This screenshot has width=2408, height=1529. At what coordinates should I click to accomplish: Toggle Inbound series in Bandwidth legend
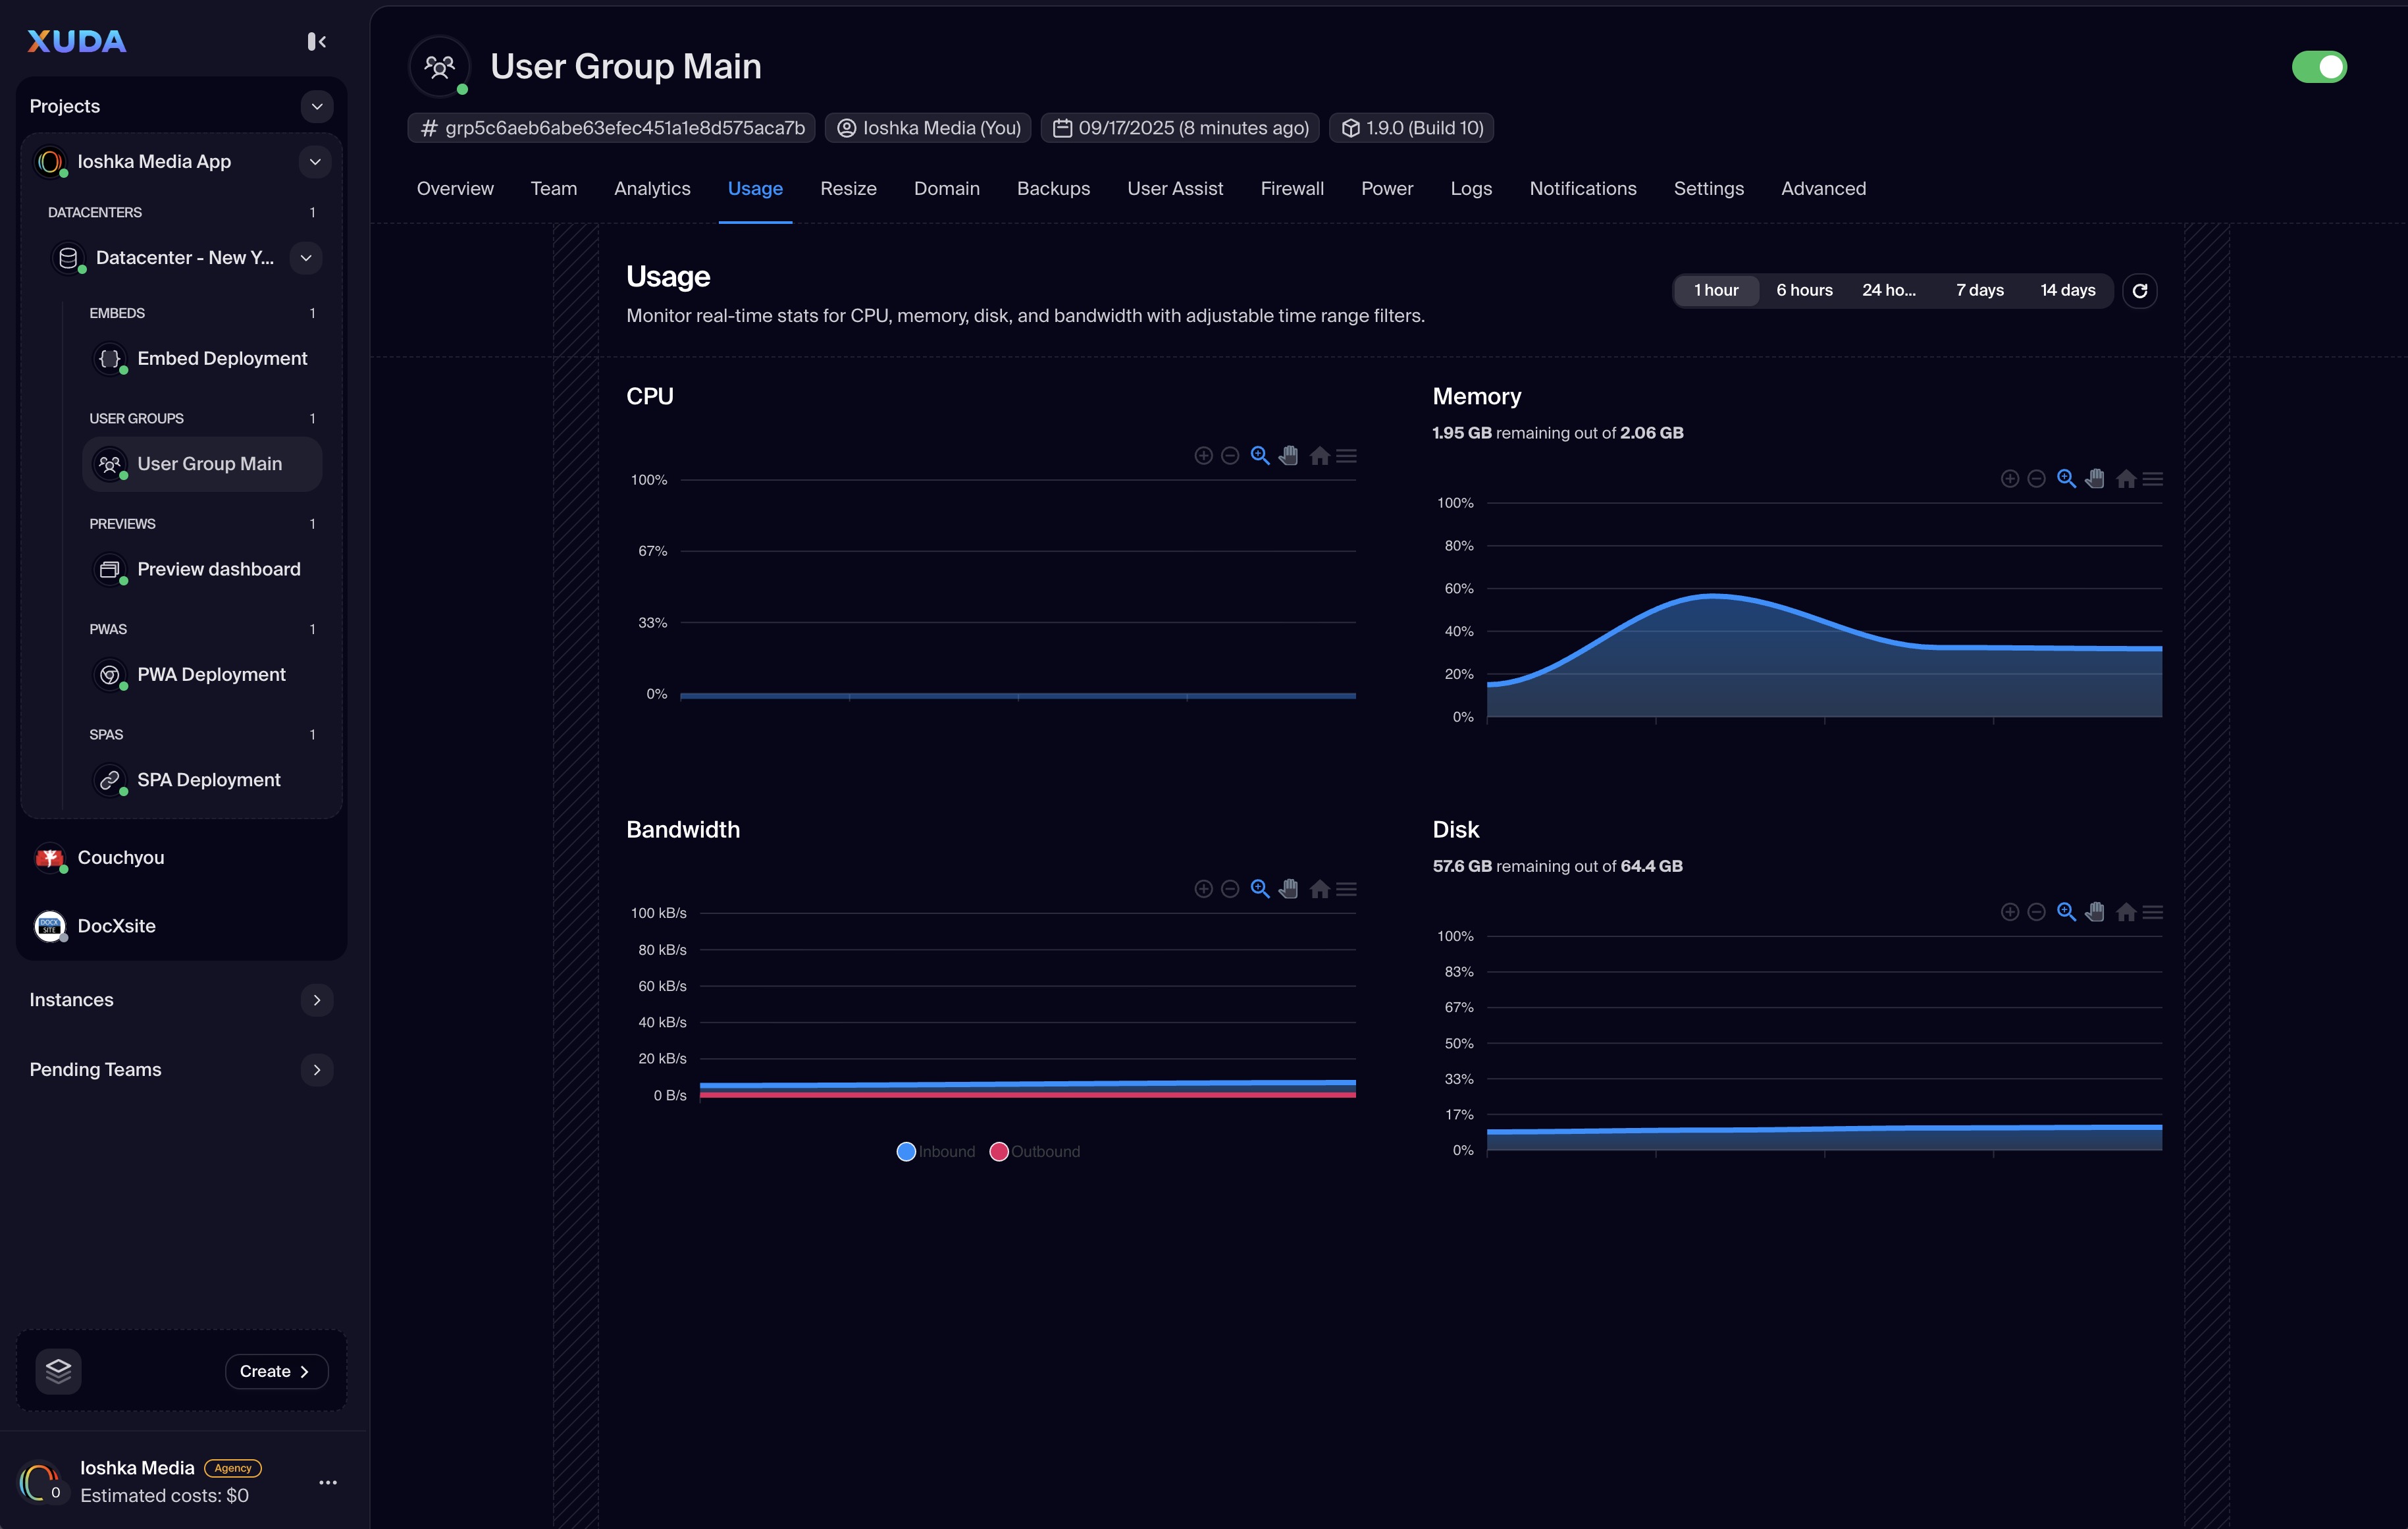[935, 1152]
